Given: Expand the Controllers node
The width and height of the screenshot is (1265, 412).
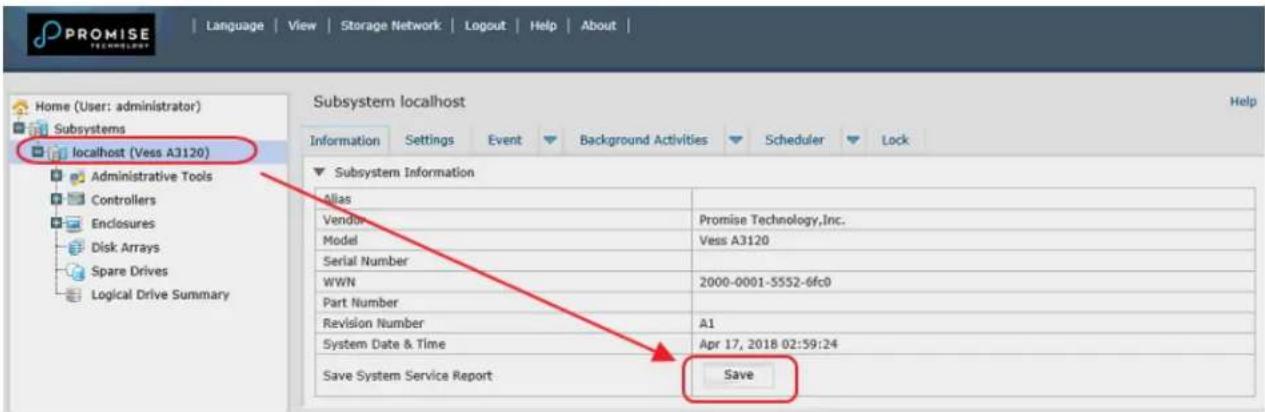Looking at the screenshot, I should 56,200.
